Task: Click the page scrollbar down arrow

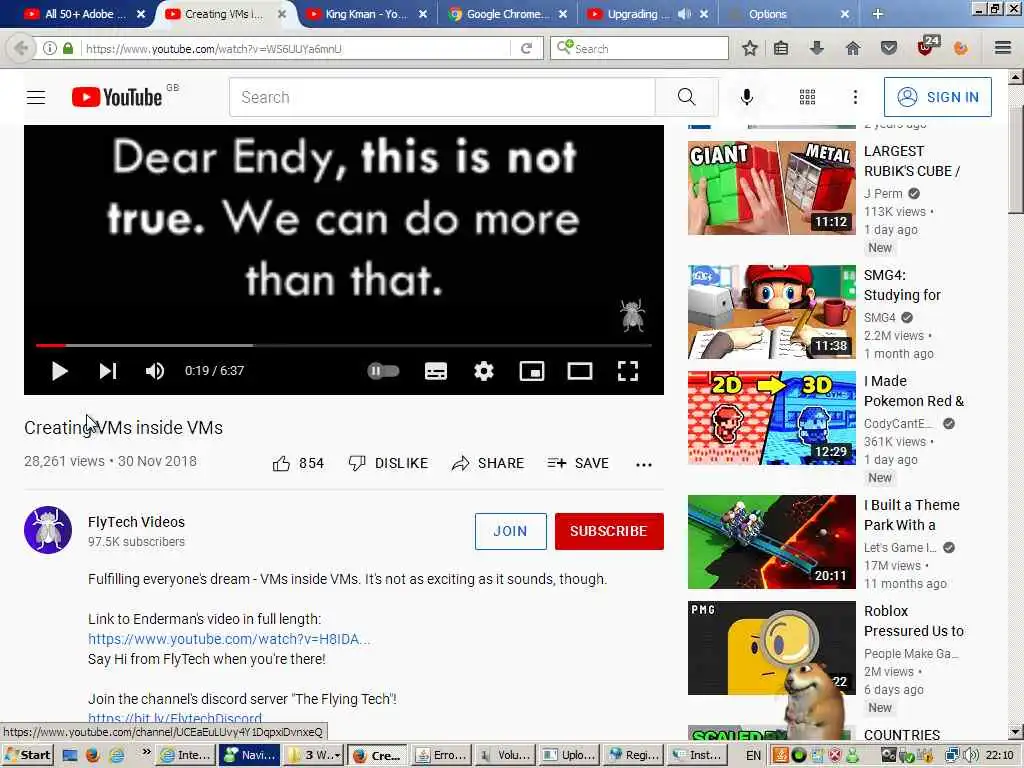Action: point(1016,732)
